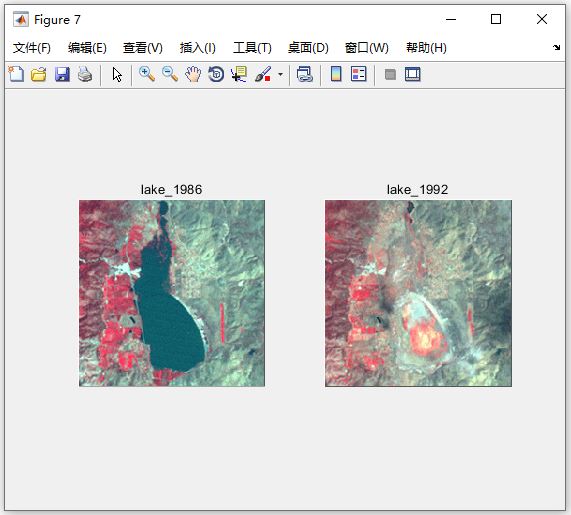
Task: Expand the brush color dropdown arrow
Action: [x=280, y=75]
